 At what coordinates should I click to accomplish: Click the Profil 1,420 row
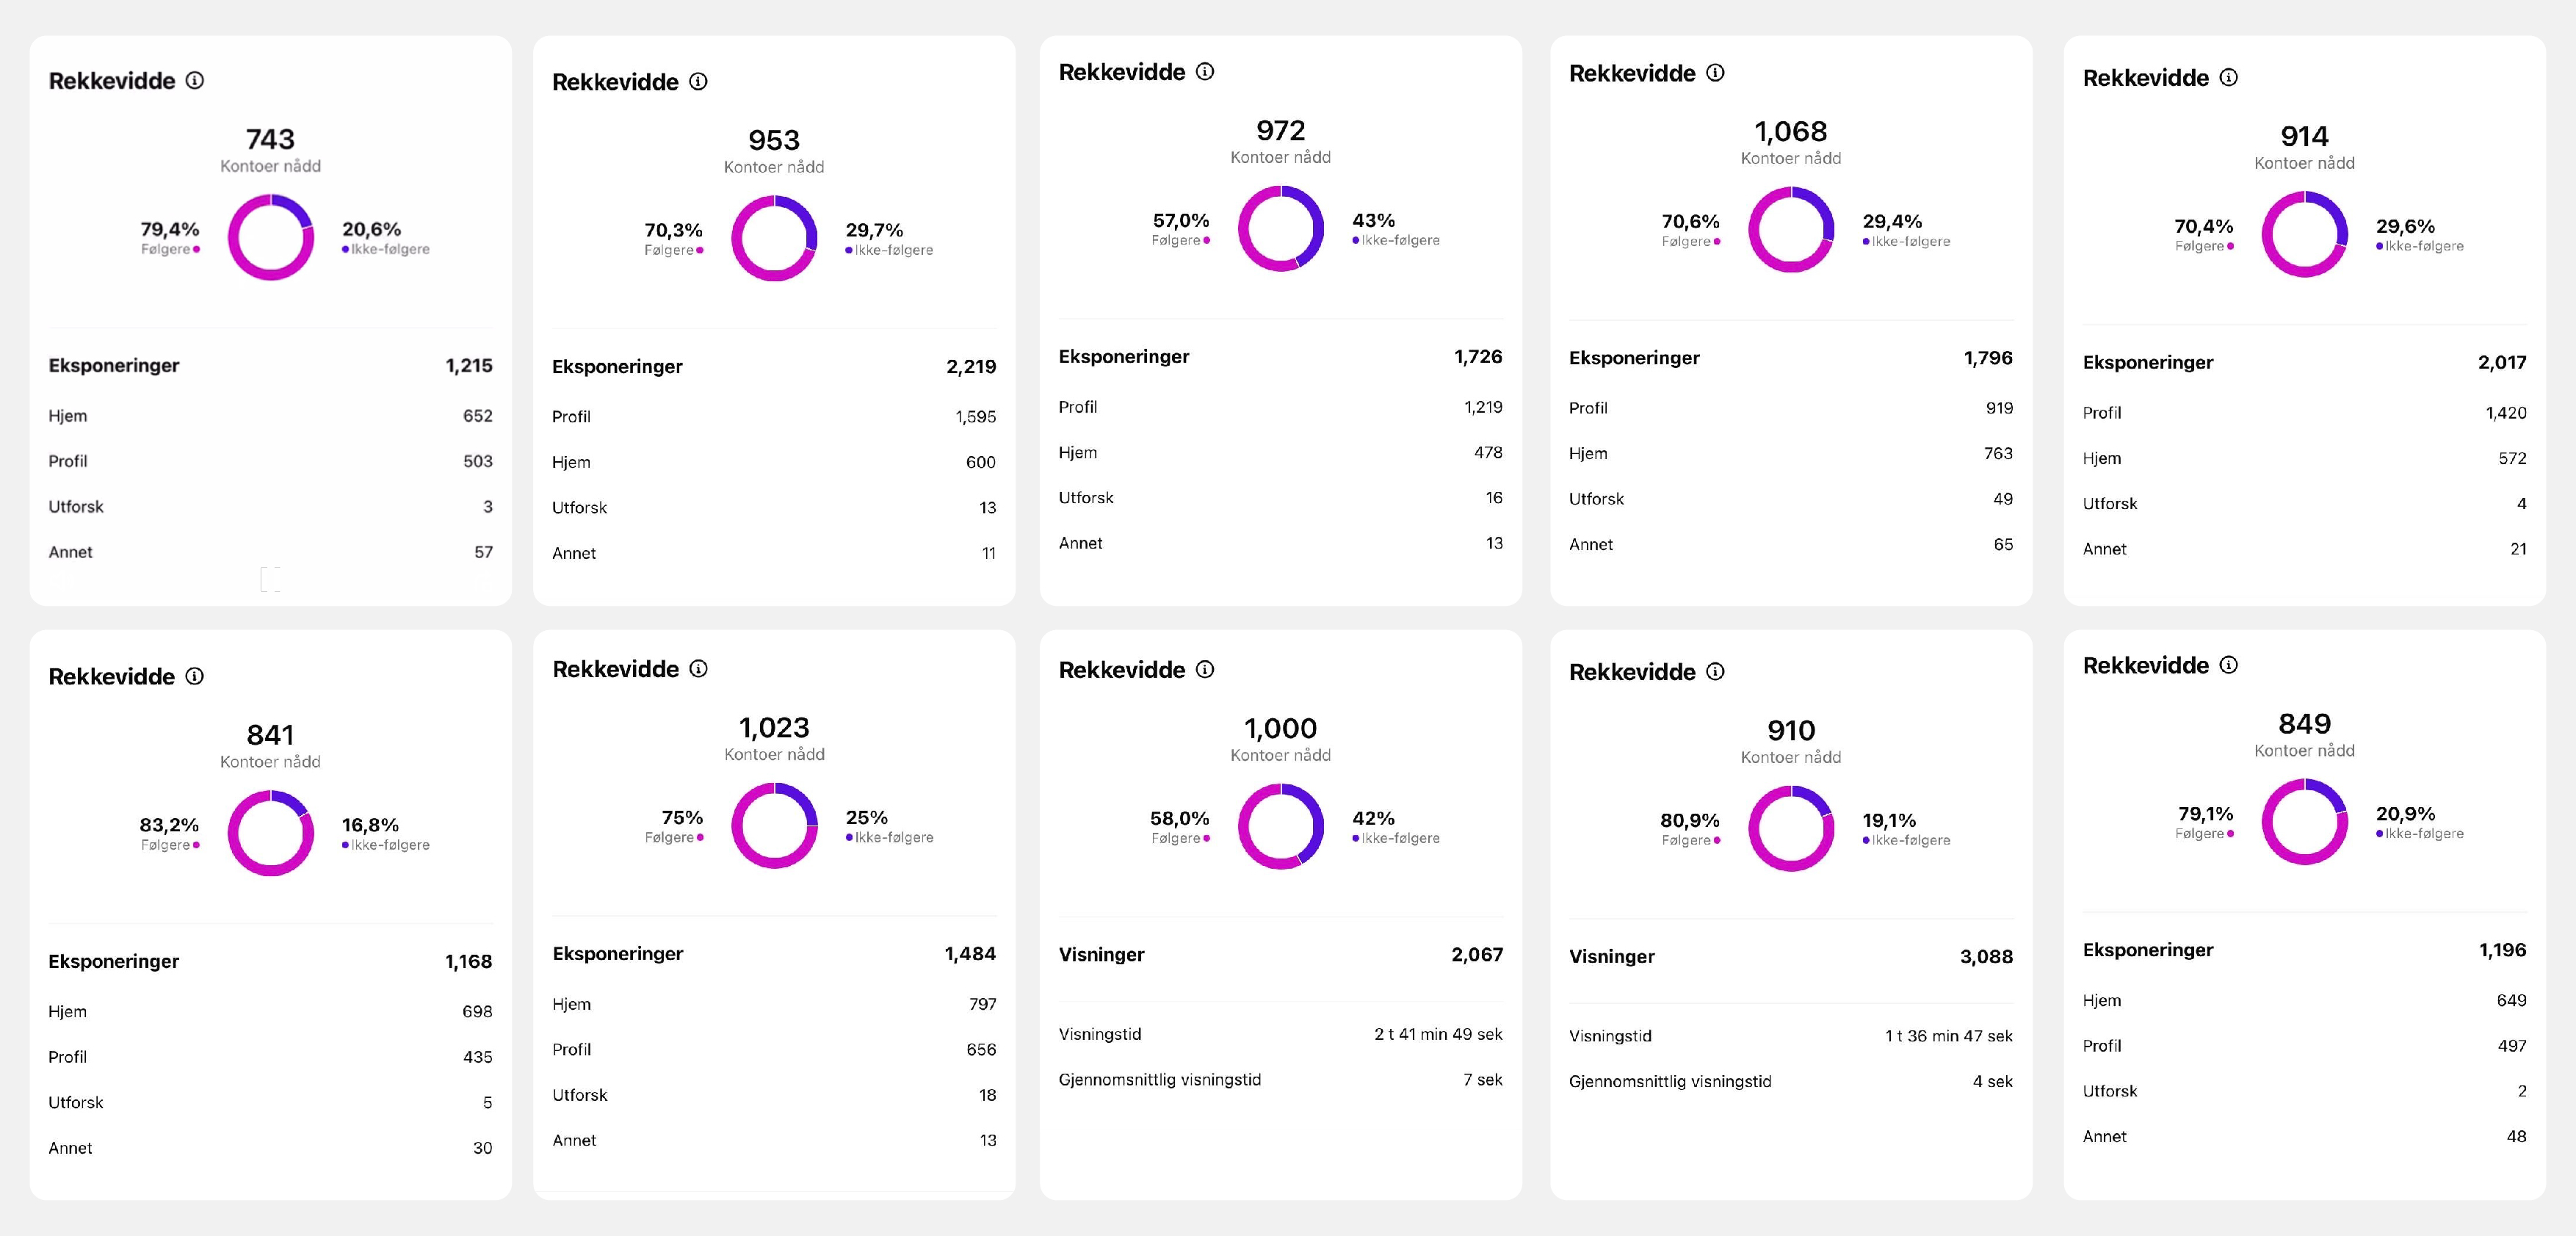coord(2304,412)
